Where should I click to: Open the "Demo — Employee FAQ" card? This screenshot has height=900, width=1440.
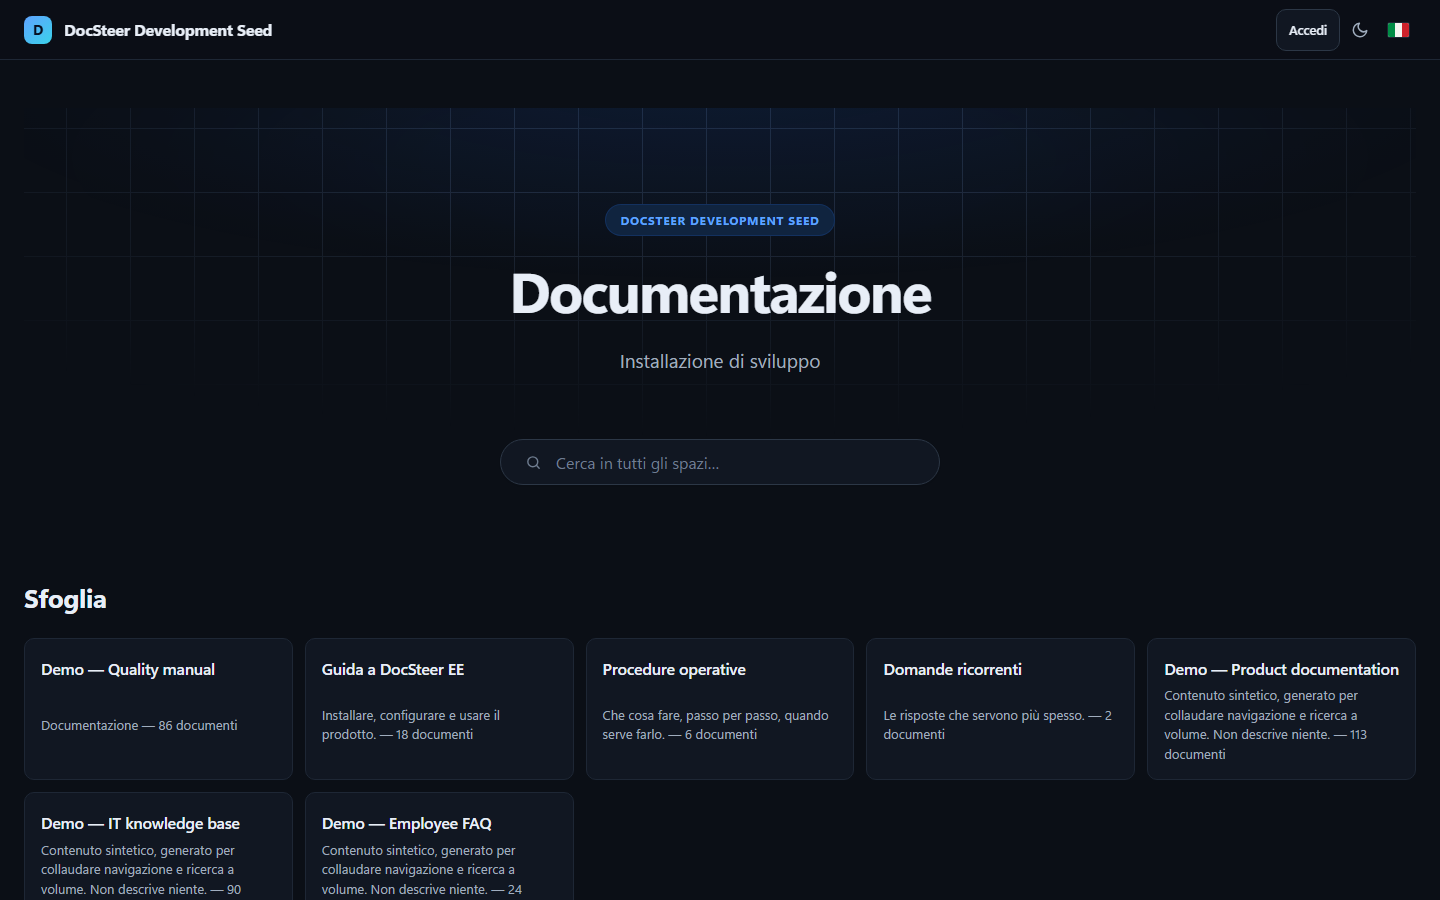point(439,847)
